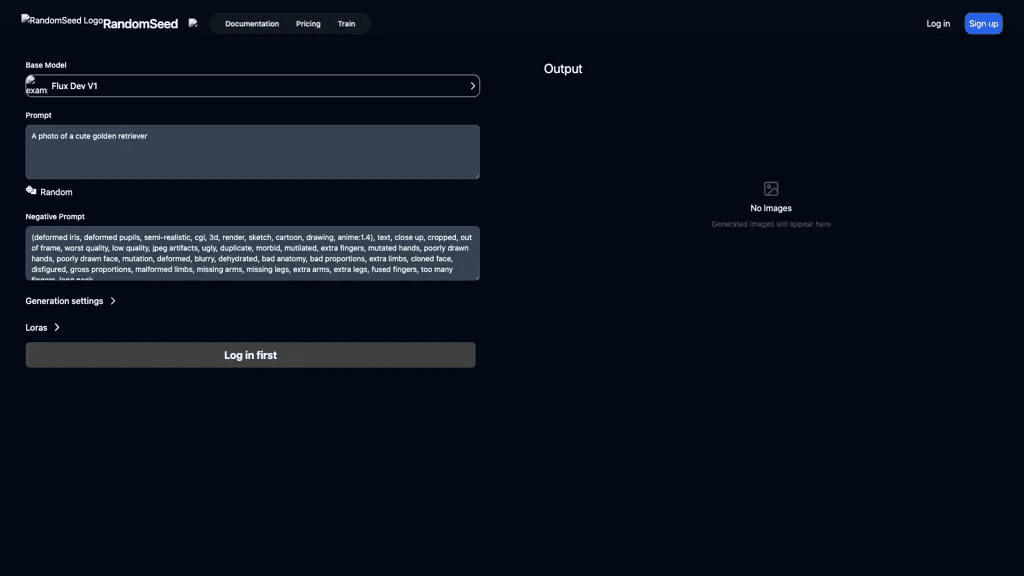Click the blue Sign up button
The width and height of the screenshot is (1024, 576).
983,24
